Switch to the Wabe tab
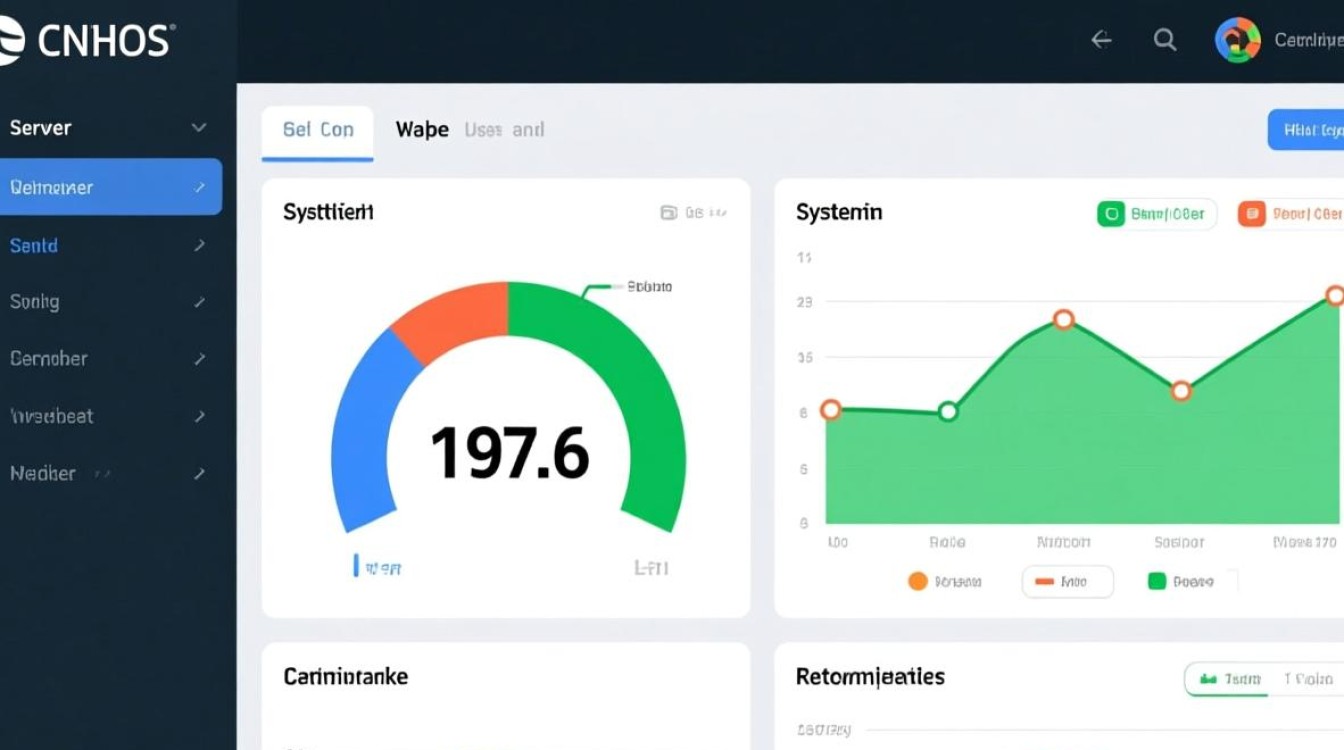 (421, 130)
